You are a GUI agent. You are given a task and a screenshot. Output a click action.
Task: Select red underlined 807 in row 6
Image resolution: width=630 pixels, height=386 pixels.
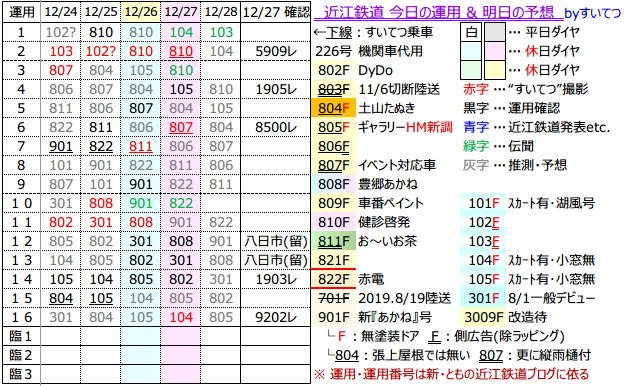pyautogui.click(x=181, y=127)
